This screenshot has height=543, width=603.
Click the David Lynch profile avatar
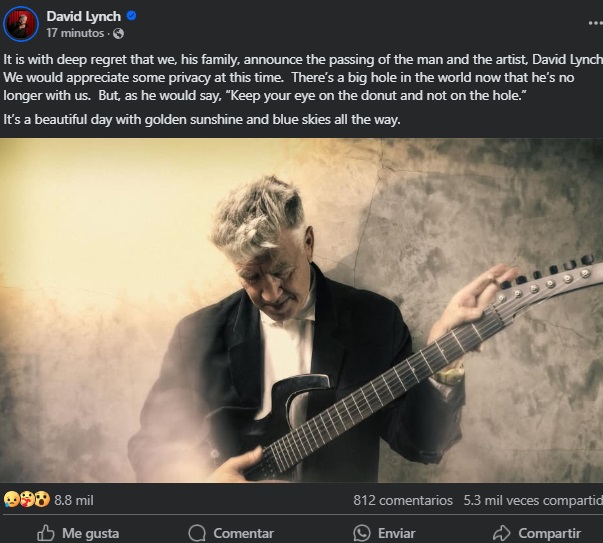point(21,23)
